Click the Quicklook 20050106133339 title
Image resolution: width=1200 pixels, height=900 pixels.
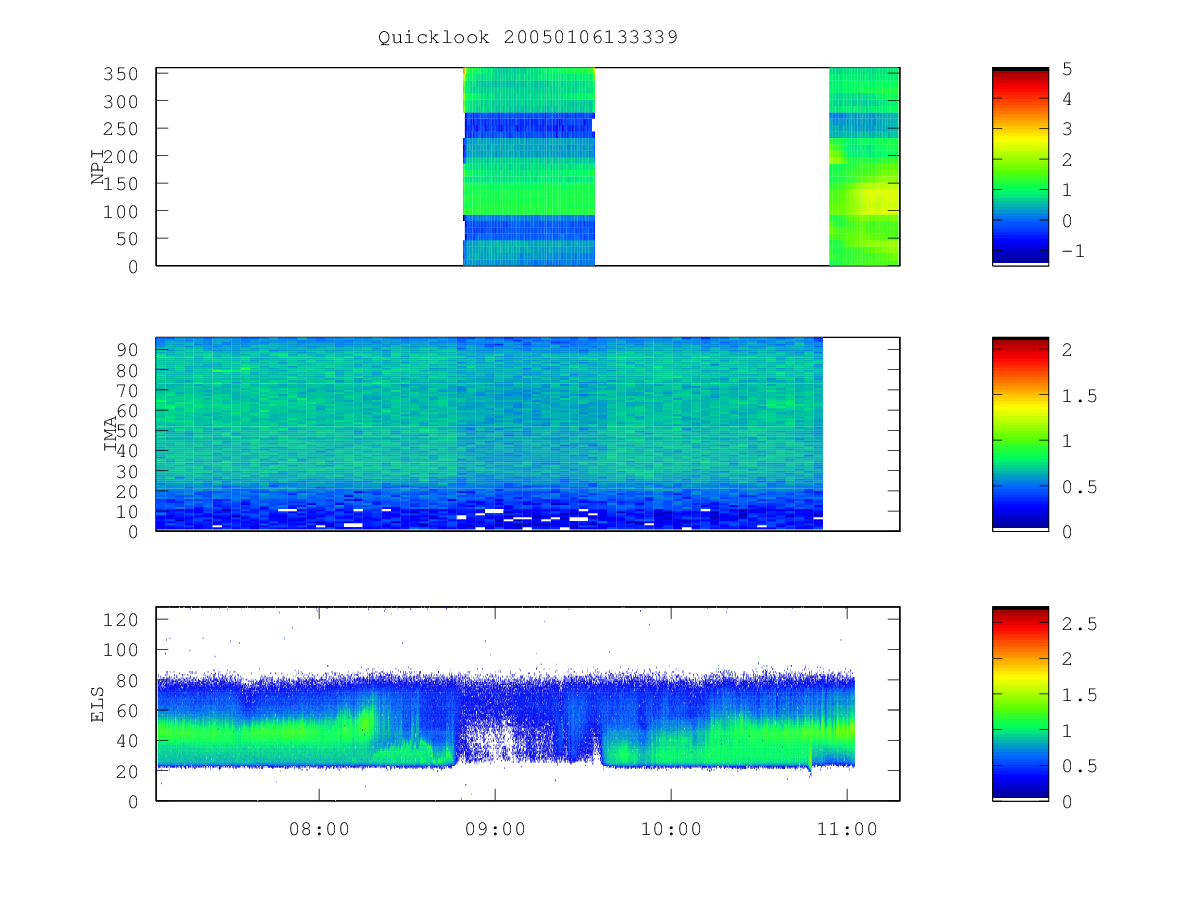point(528,38)
